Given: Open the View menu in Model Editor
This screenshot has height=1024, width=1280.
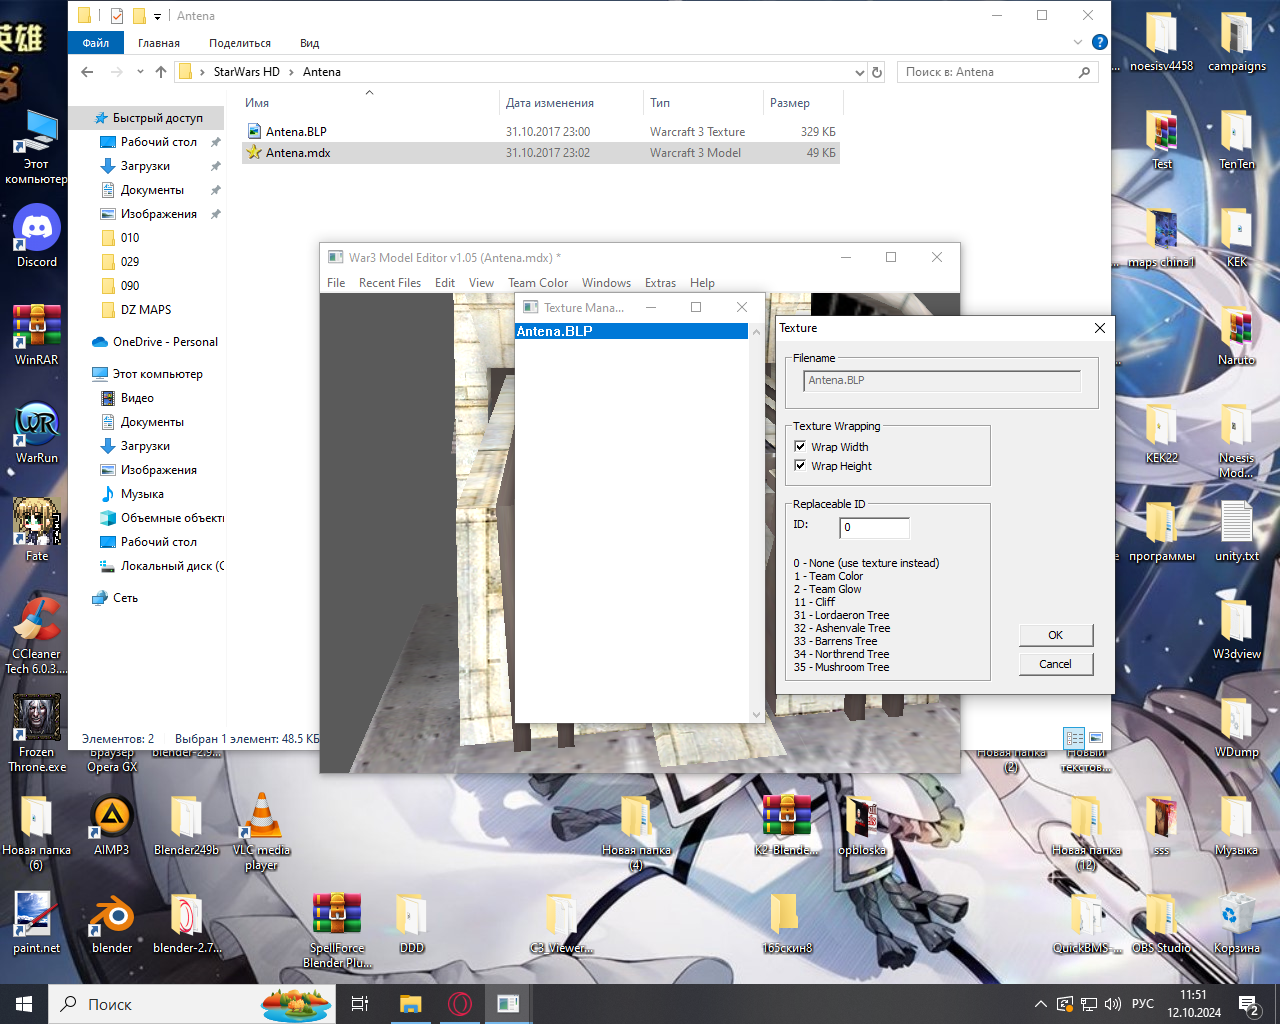Looking at the screenshot, I should click(481, 283).
